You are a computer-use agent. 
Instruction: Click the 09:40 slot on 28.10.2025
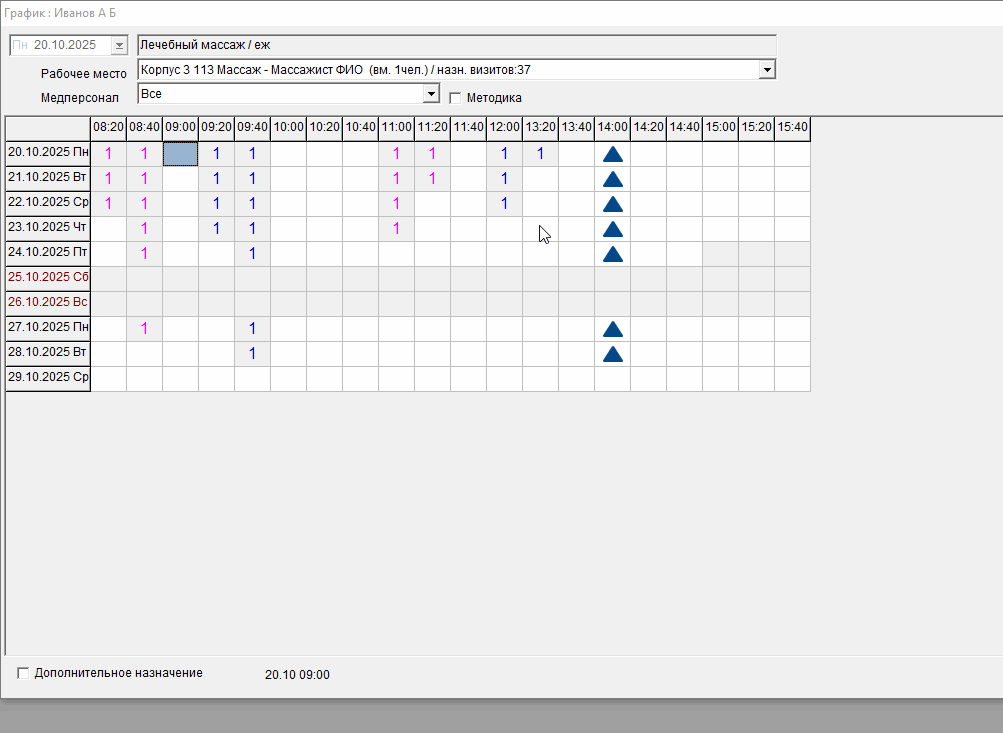point(252,354)
